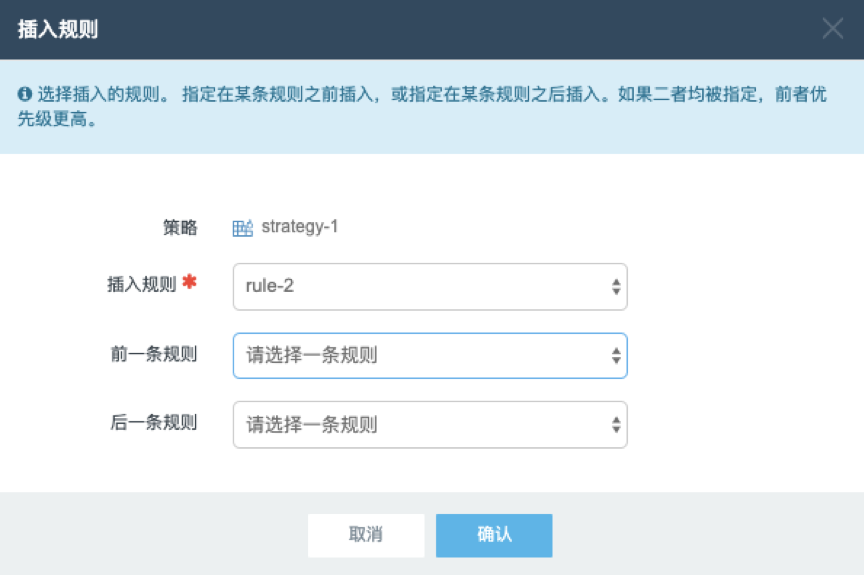864x575 pixels.
Task: Click the 策略 label
Action: coord(180,227)
